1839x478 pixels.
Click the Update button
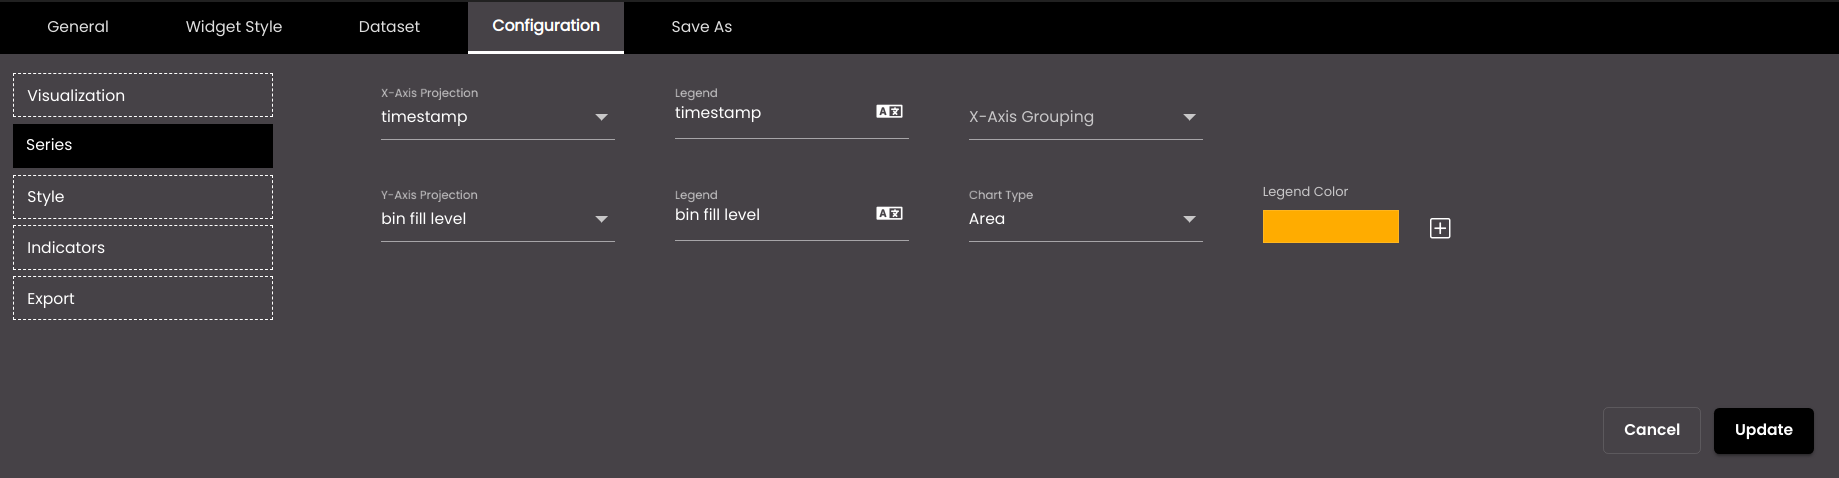pos(1763,430)
